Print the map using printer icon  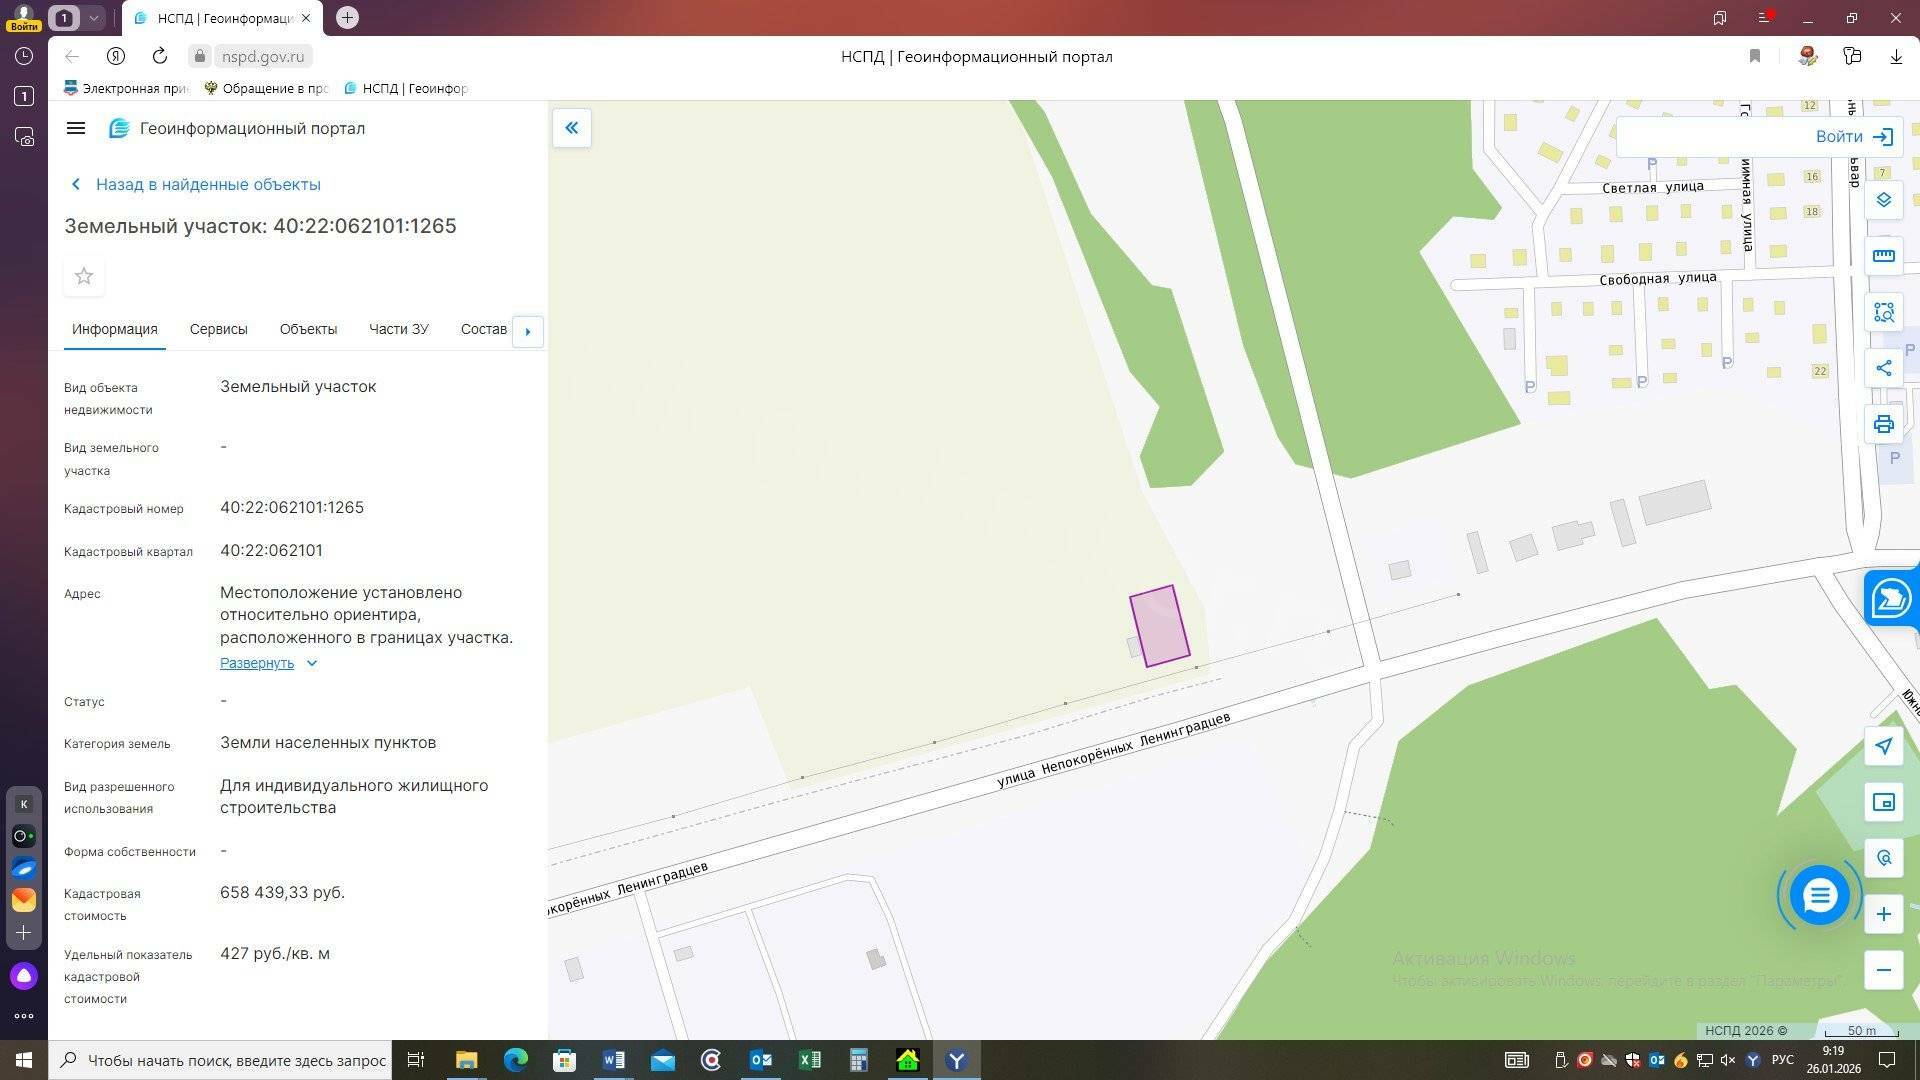pos(1883,424)
